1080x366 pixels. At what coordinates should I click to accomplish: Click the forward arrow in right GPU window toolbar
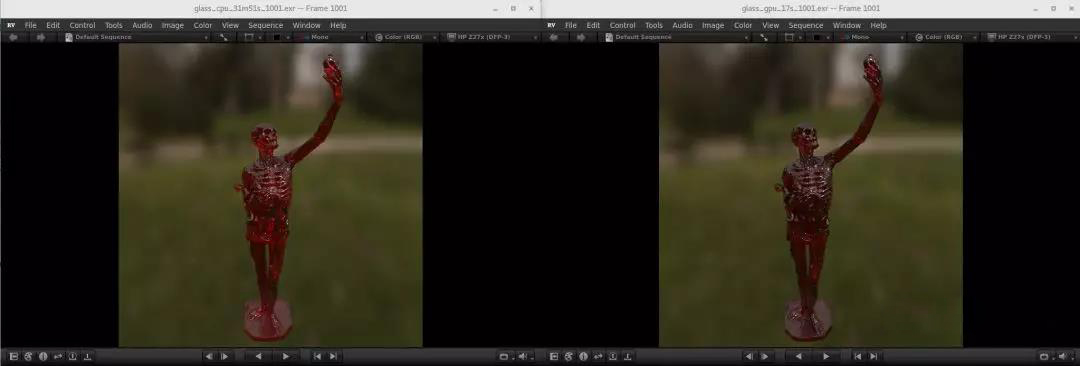point(581,37)
